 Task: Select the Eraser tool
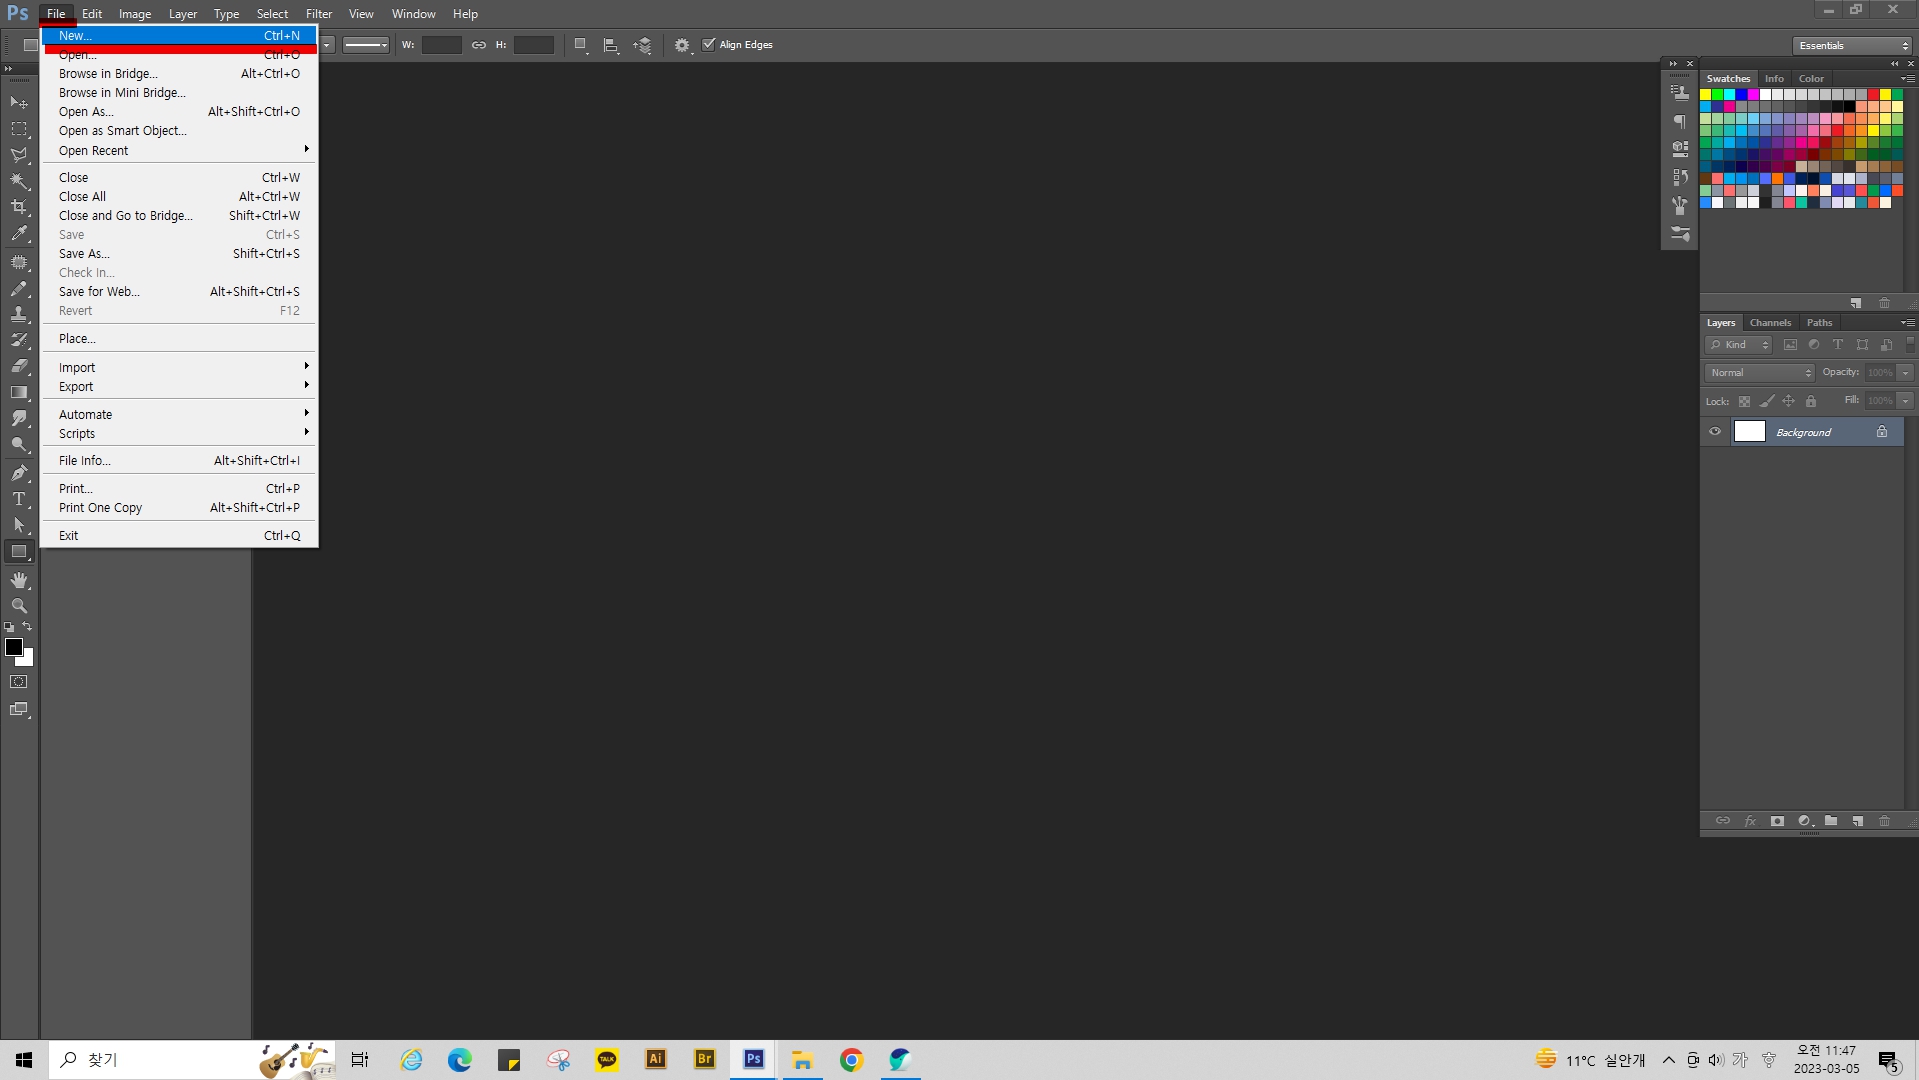19,366
